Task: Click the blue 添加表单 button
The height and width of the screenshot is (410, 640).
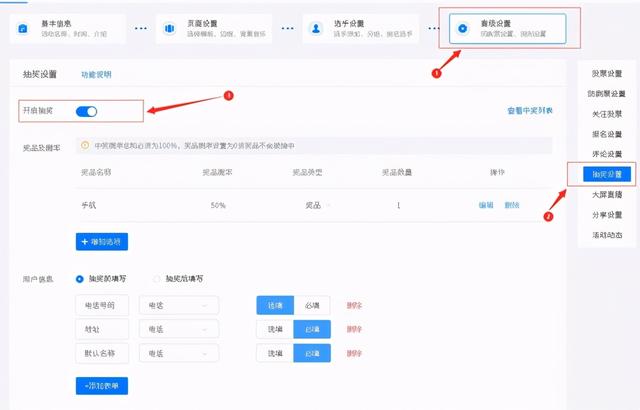Action: tap(102, 386)
